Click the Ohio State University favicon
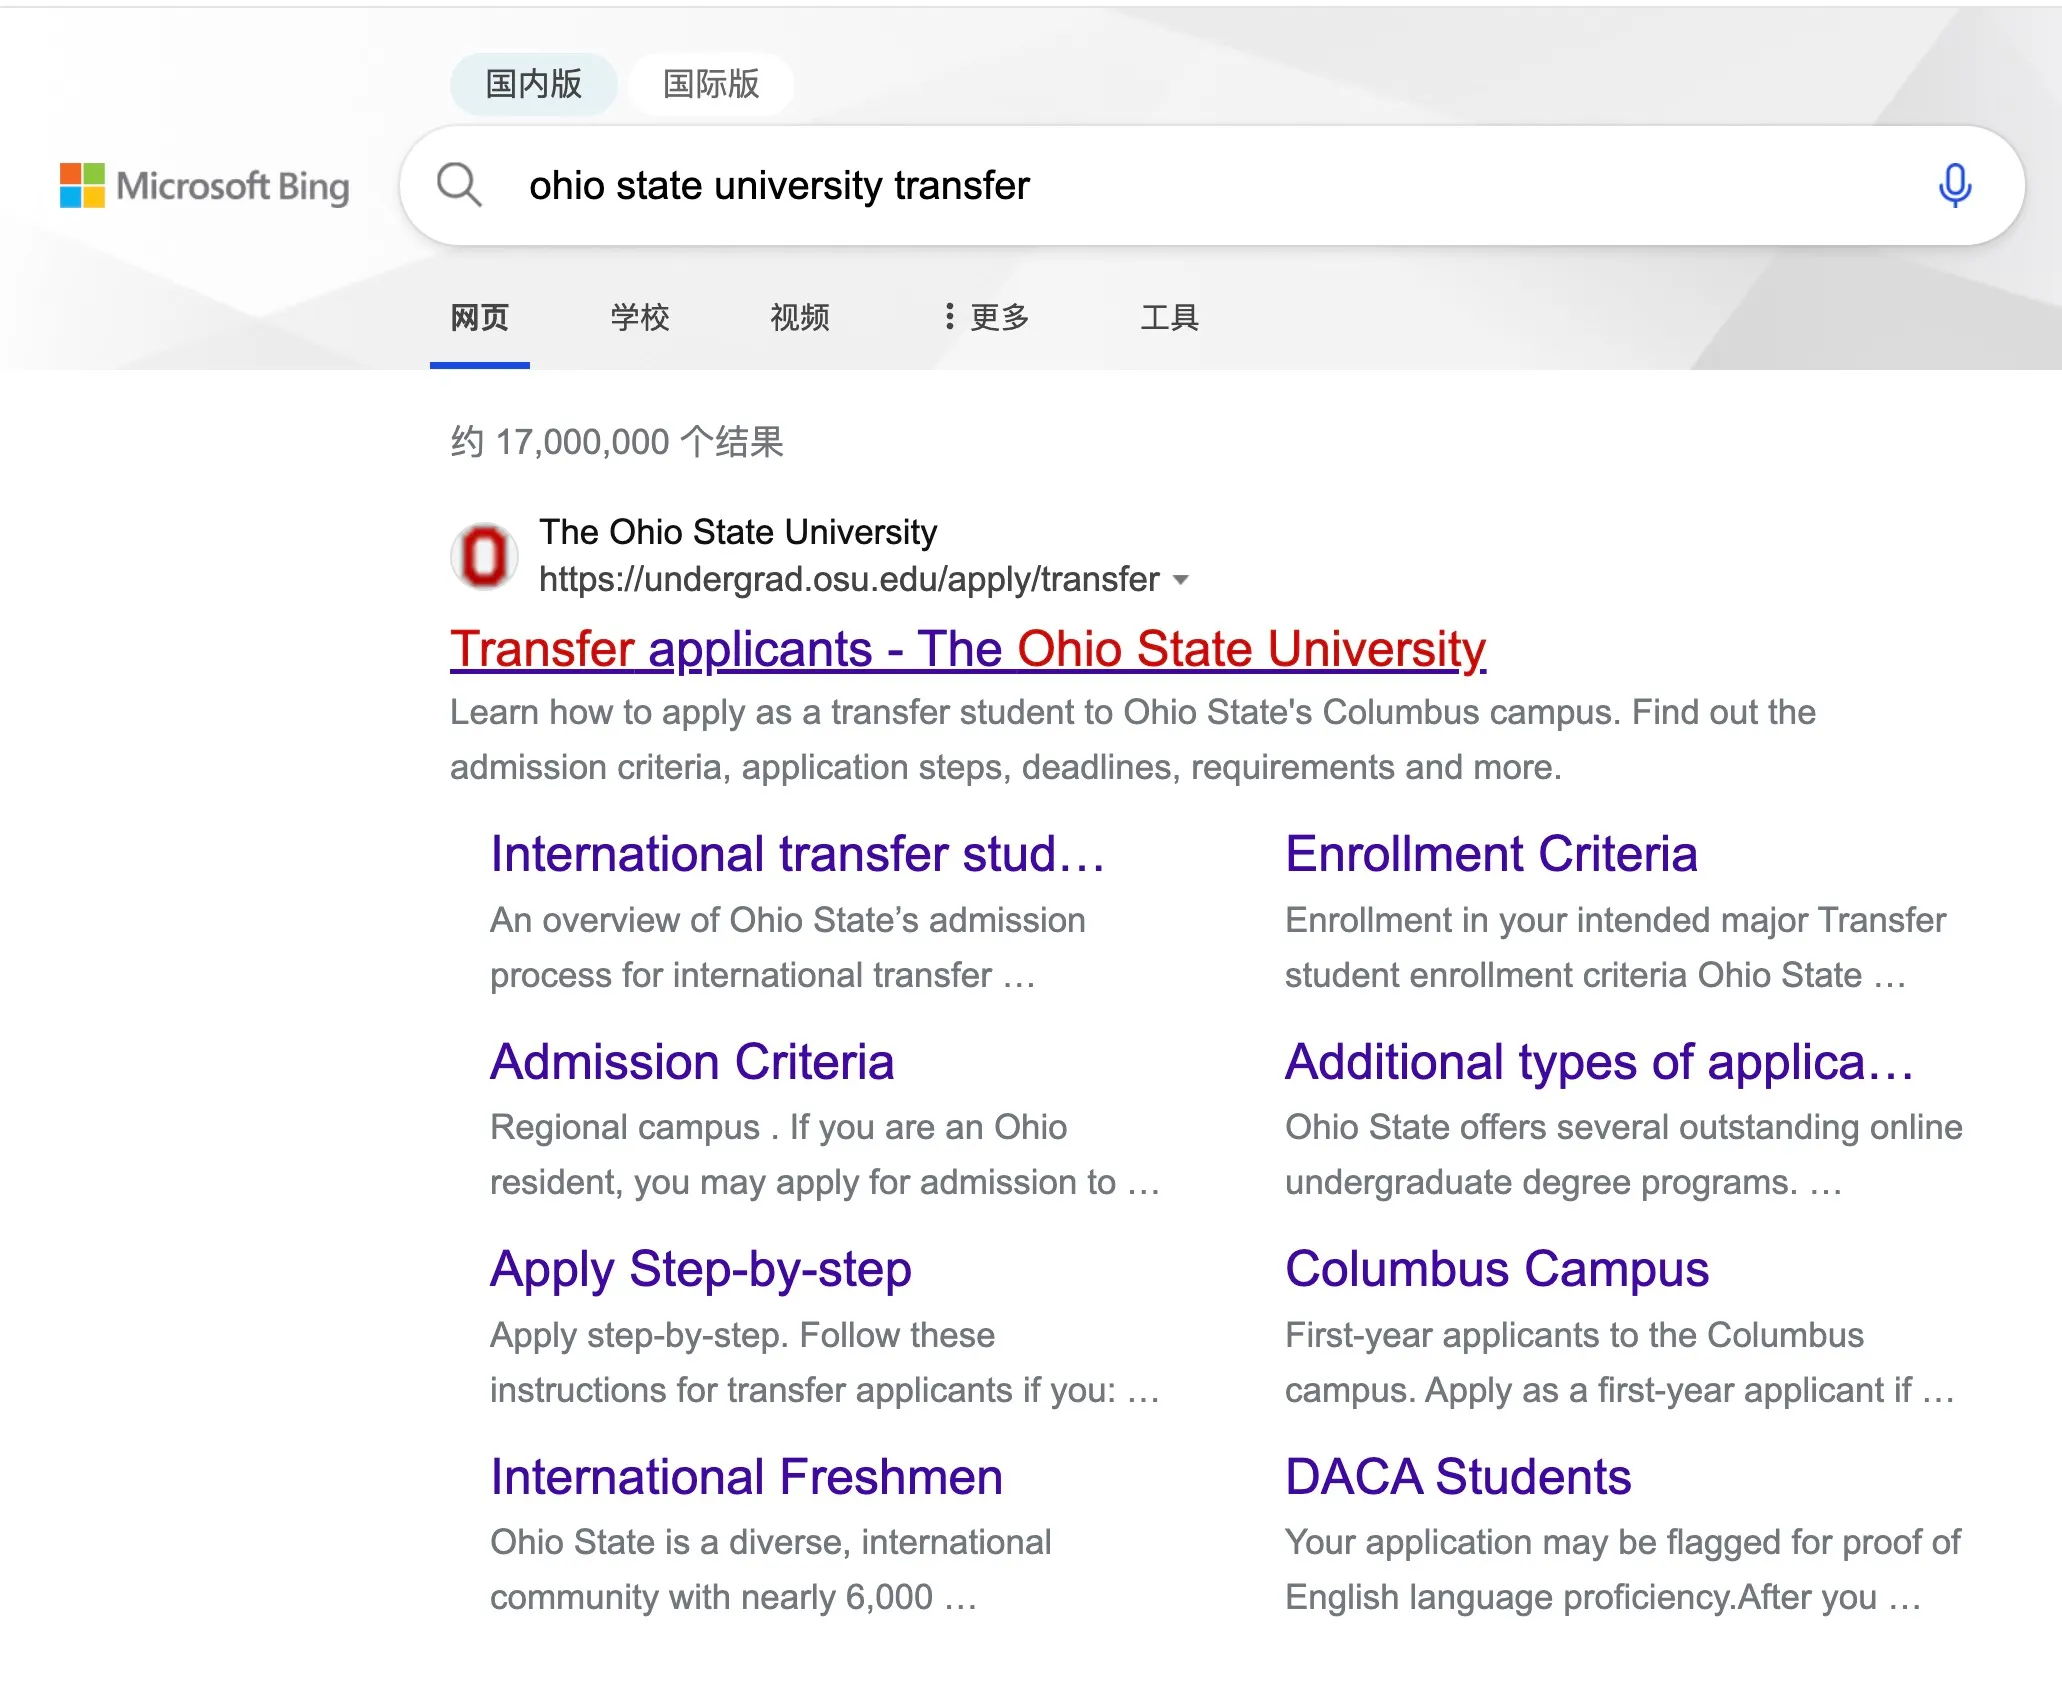Screen dimensions: 2062x1688 [484, 555]
